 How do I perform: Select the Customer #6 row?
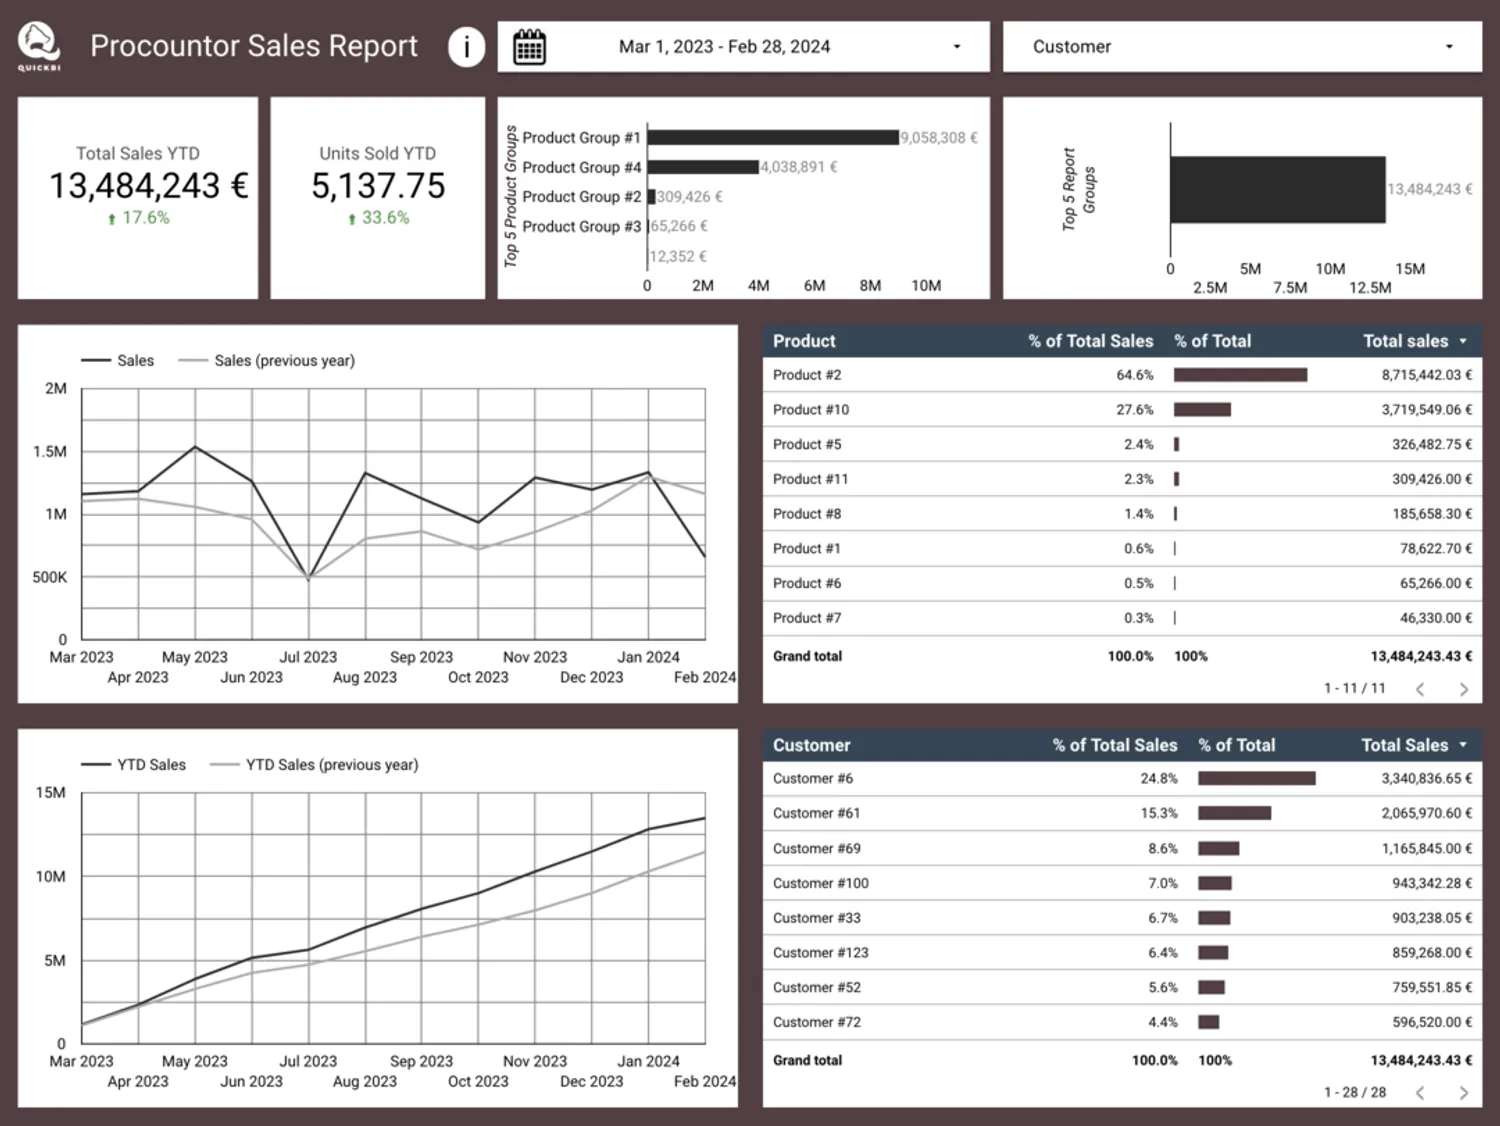click(1122, 779)
